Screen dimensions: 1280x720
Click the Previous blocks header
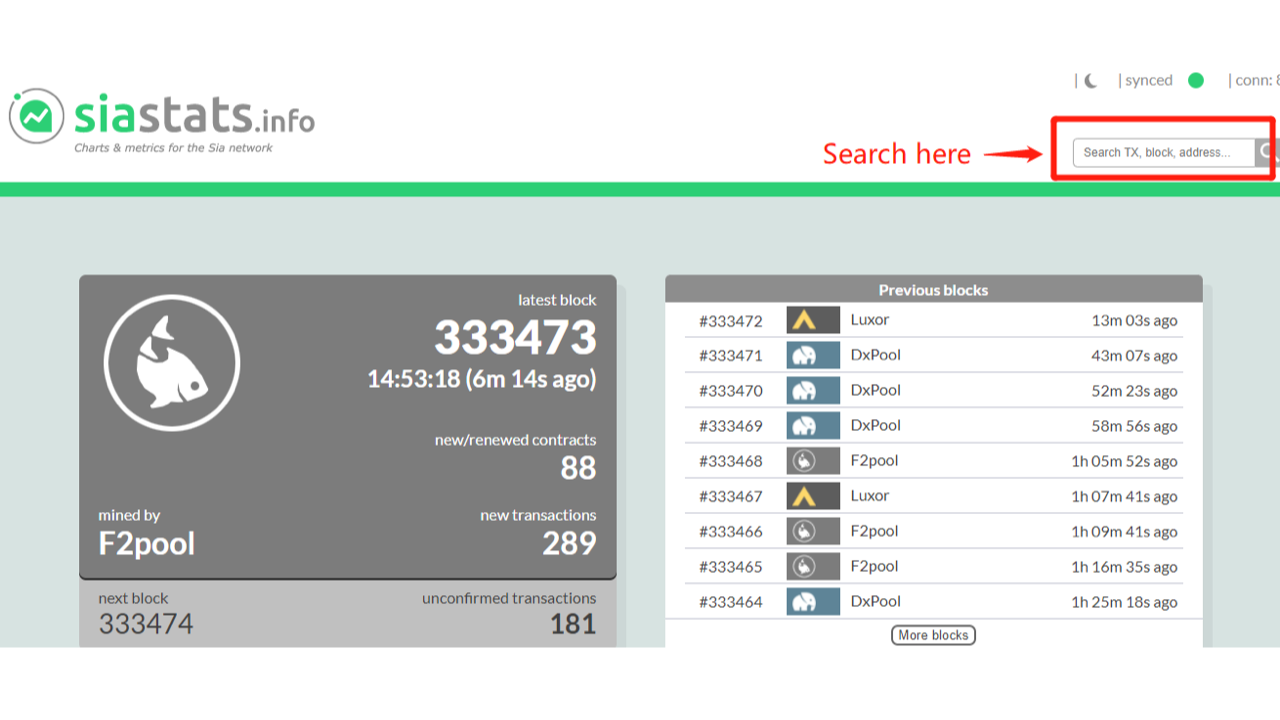(x=933, y=290)
